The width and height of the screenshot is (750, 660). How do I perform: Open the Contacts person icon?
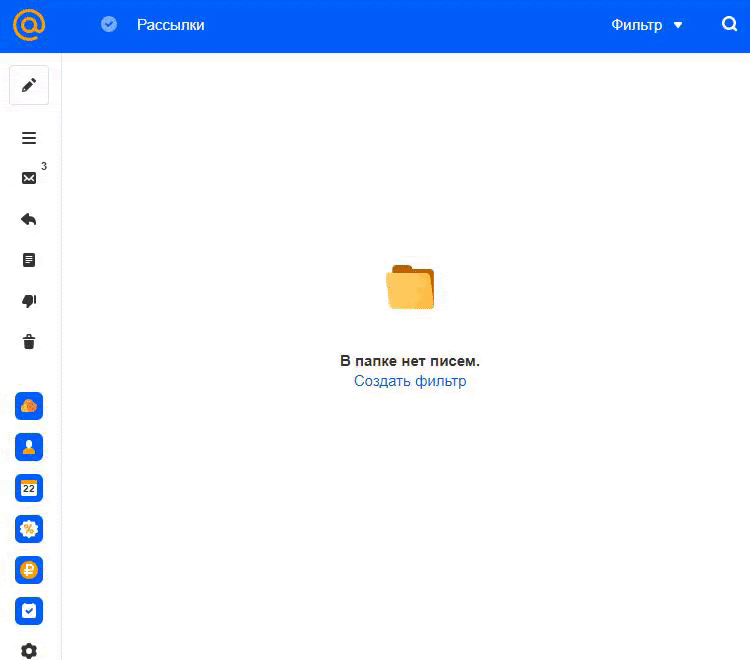click(29, 447)
